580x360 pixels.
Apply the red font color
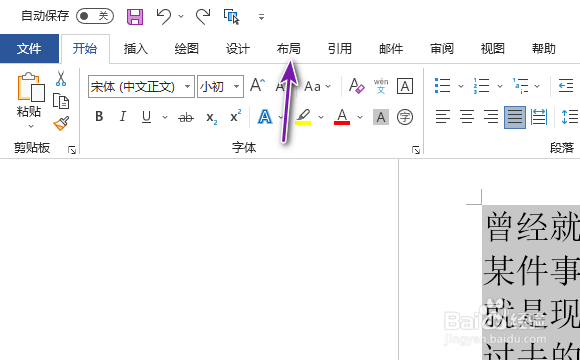342,117
